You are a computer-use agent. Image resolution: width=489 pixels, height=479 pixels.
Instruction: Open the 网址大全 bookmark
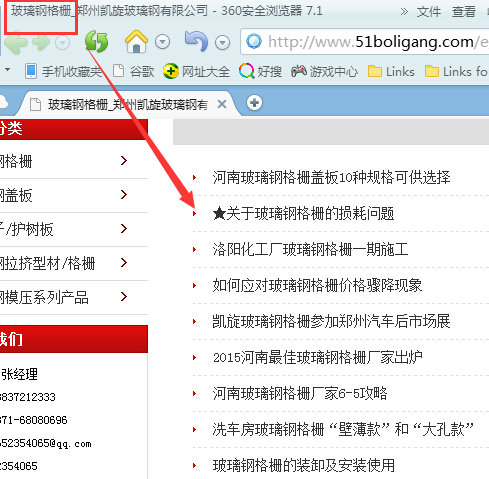point(196,71)
